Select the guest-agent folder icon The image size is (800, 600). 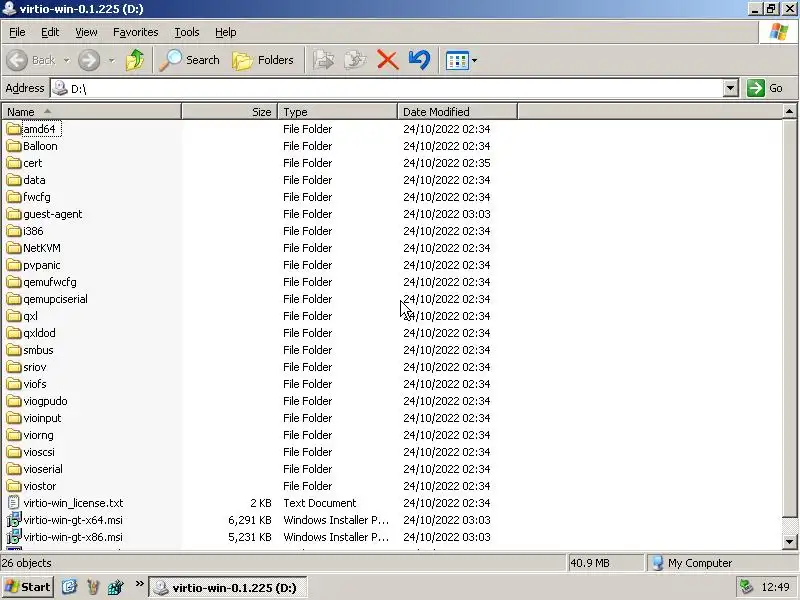pos(14,214)
